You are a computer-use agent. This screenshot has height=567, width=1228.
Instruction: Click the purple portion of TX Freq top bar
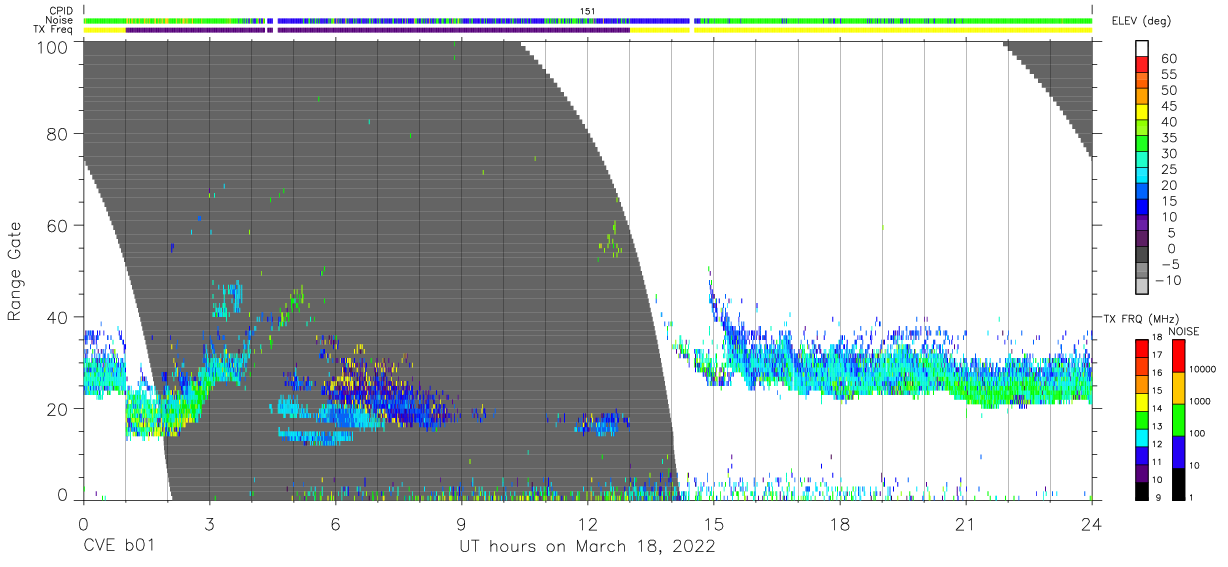pos(377,30)
